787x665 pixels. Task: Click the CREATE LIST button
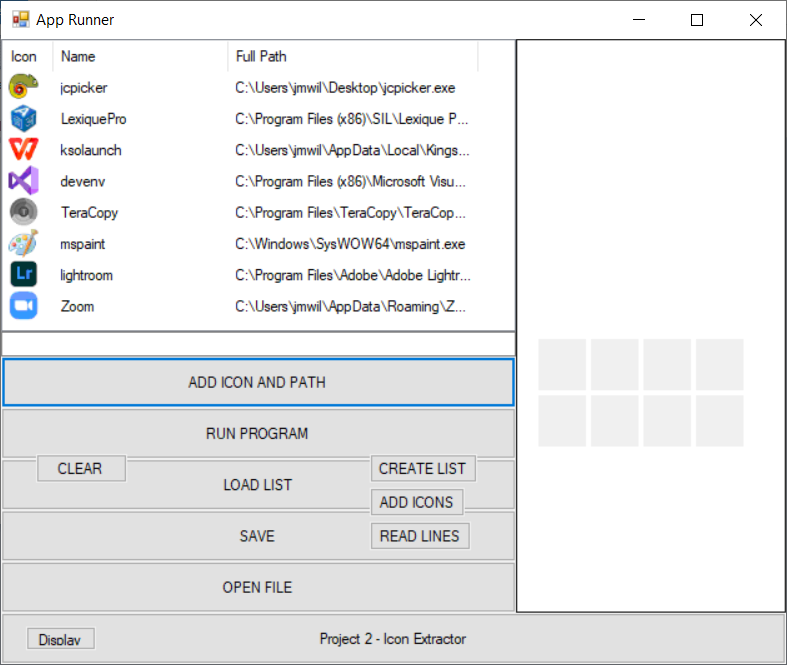tap(423, 468)
